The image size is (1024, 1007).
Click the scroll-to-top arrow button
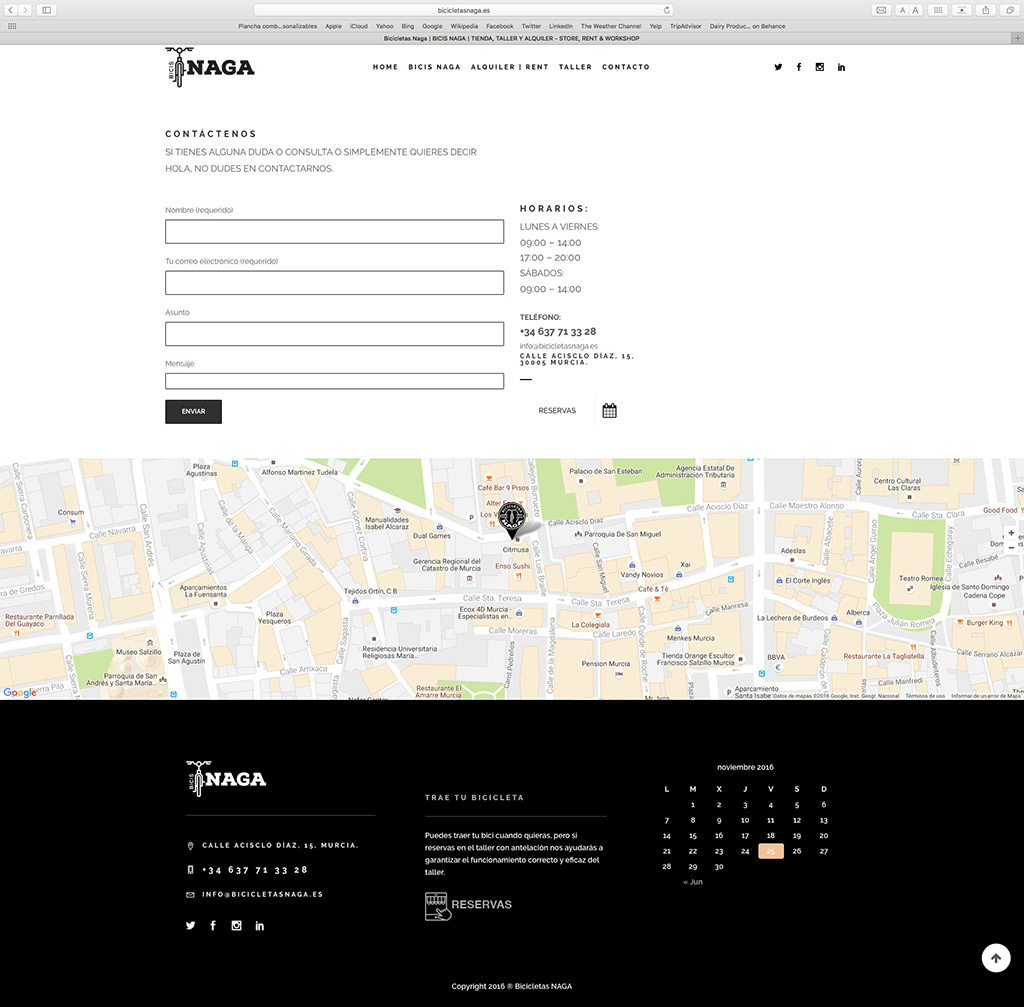tap(995, 958)
